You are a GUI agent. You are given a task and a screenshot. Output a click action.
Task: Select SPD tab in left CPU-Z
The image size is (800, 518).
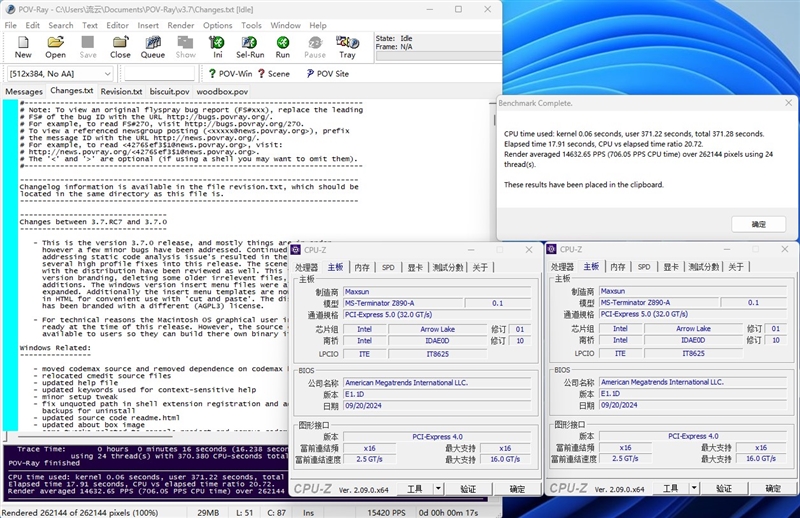click(x=388, y=267)
